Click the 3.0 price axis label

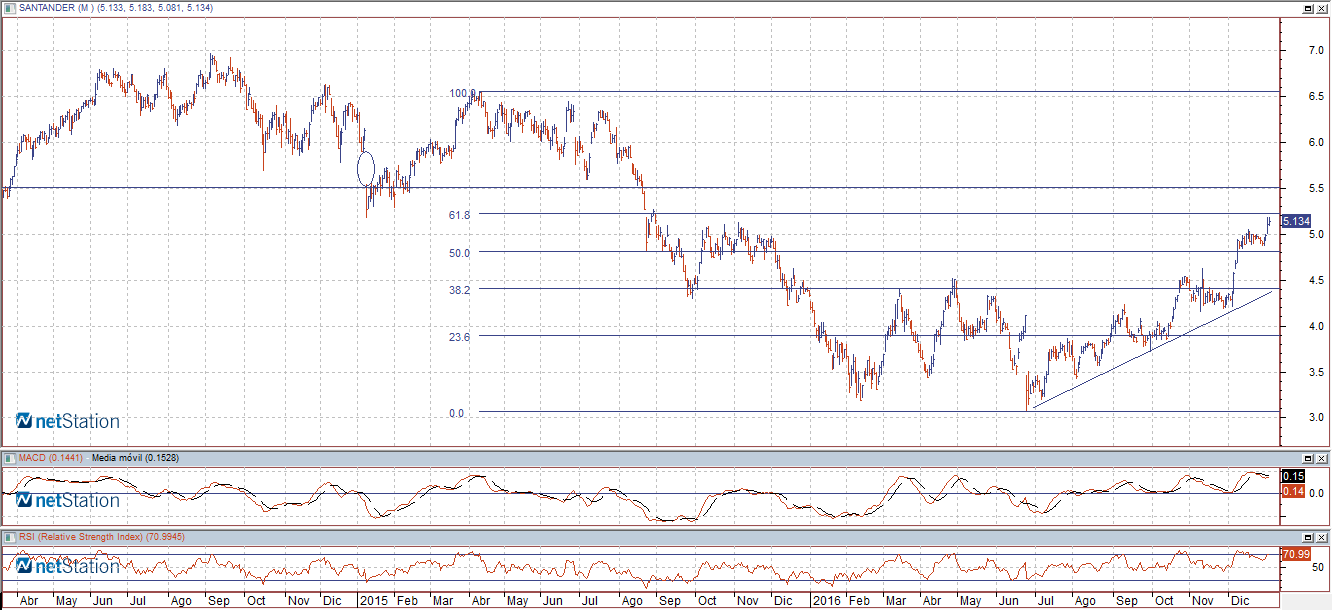point(1317,418)
